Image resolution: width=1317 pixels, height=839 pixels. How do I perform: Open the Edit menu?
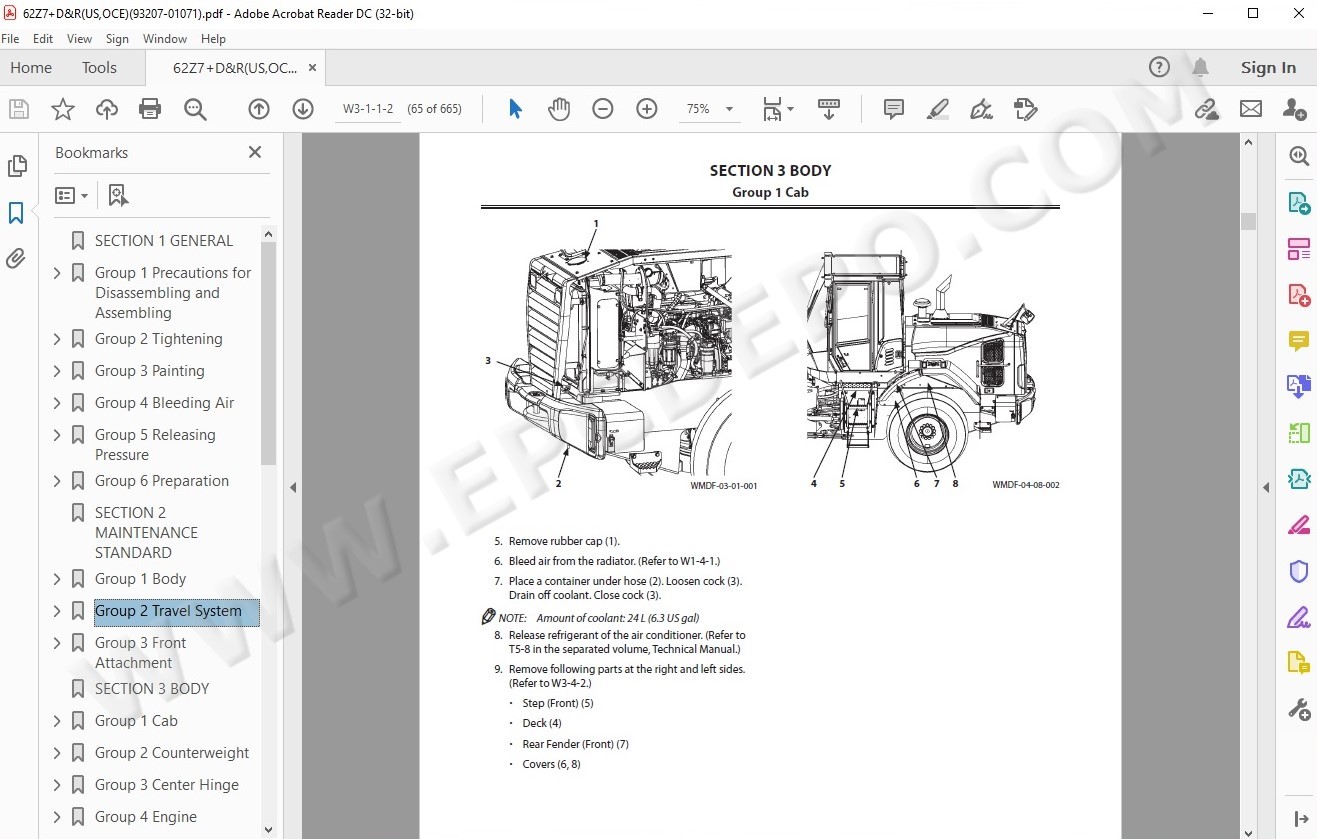[43, 39]
